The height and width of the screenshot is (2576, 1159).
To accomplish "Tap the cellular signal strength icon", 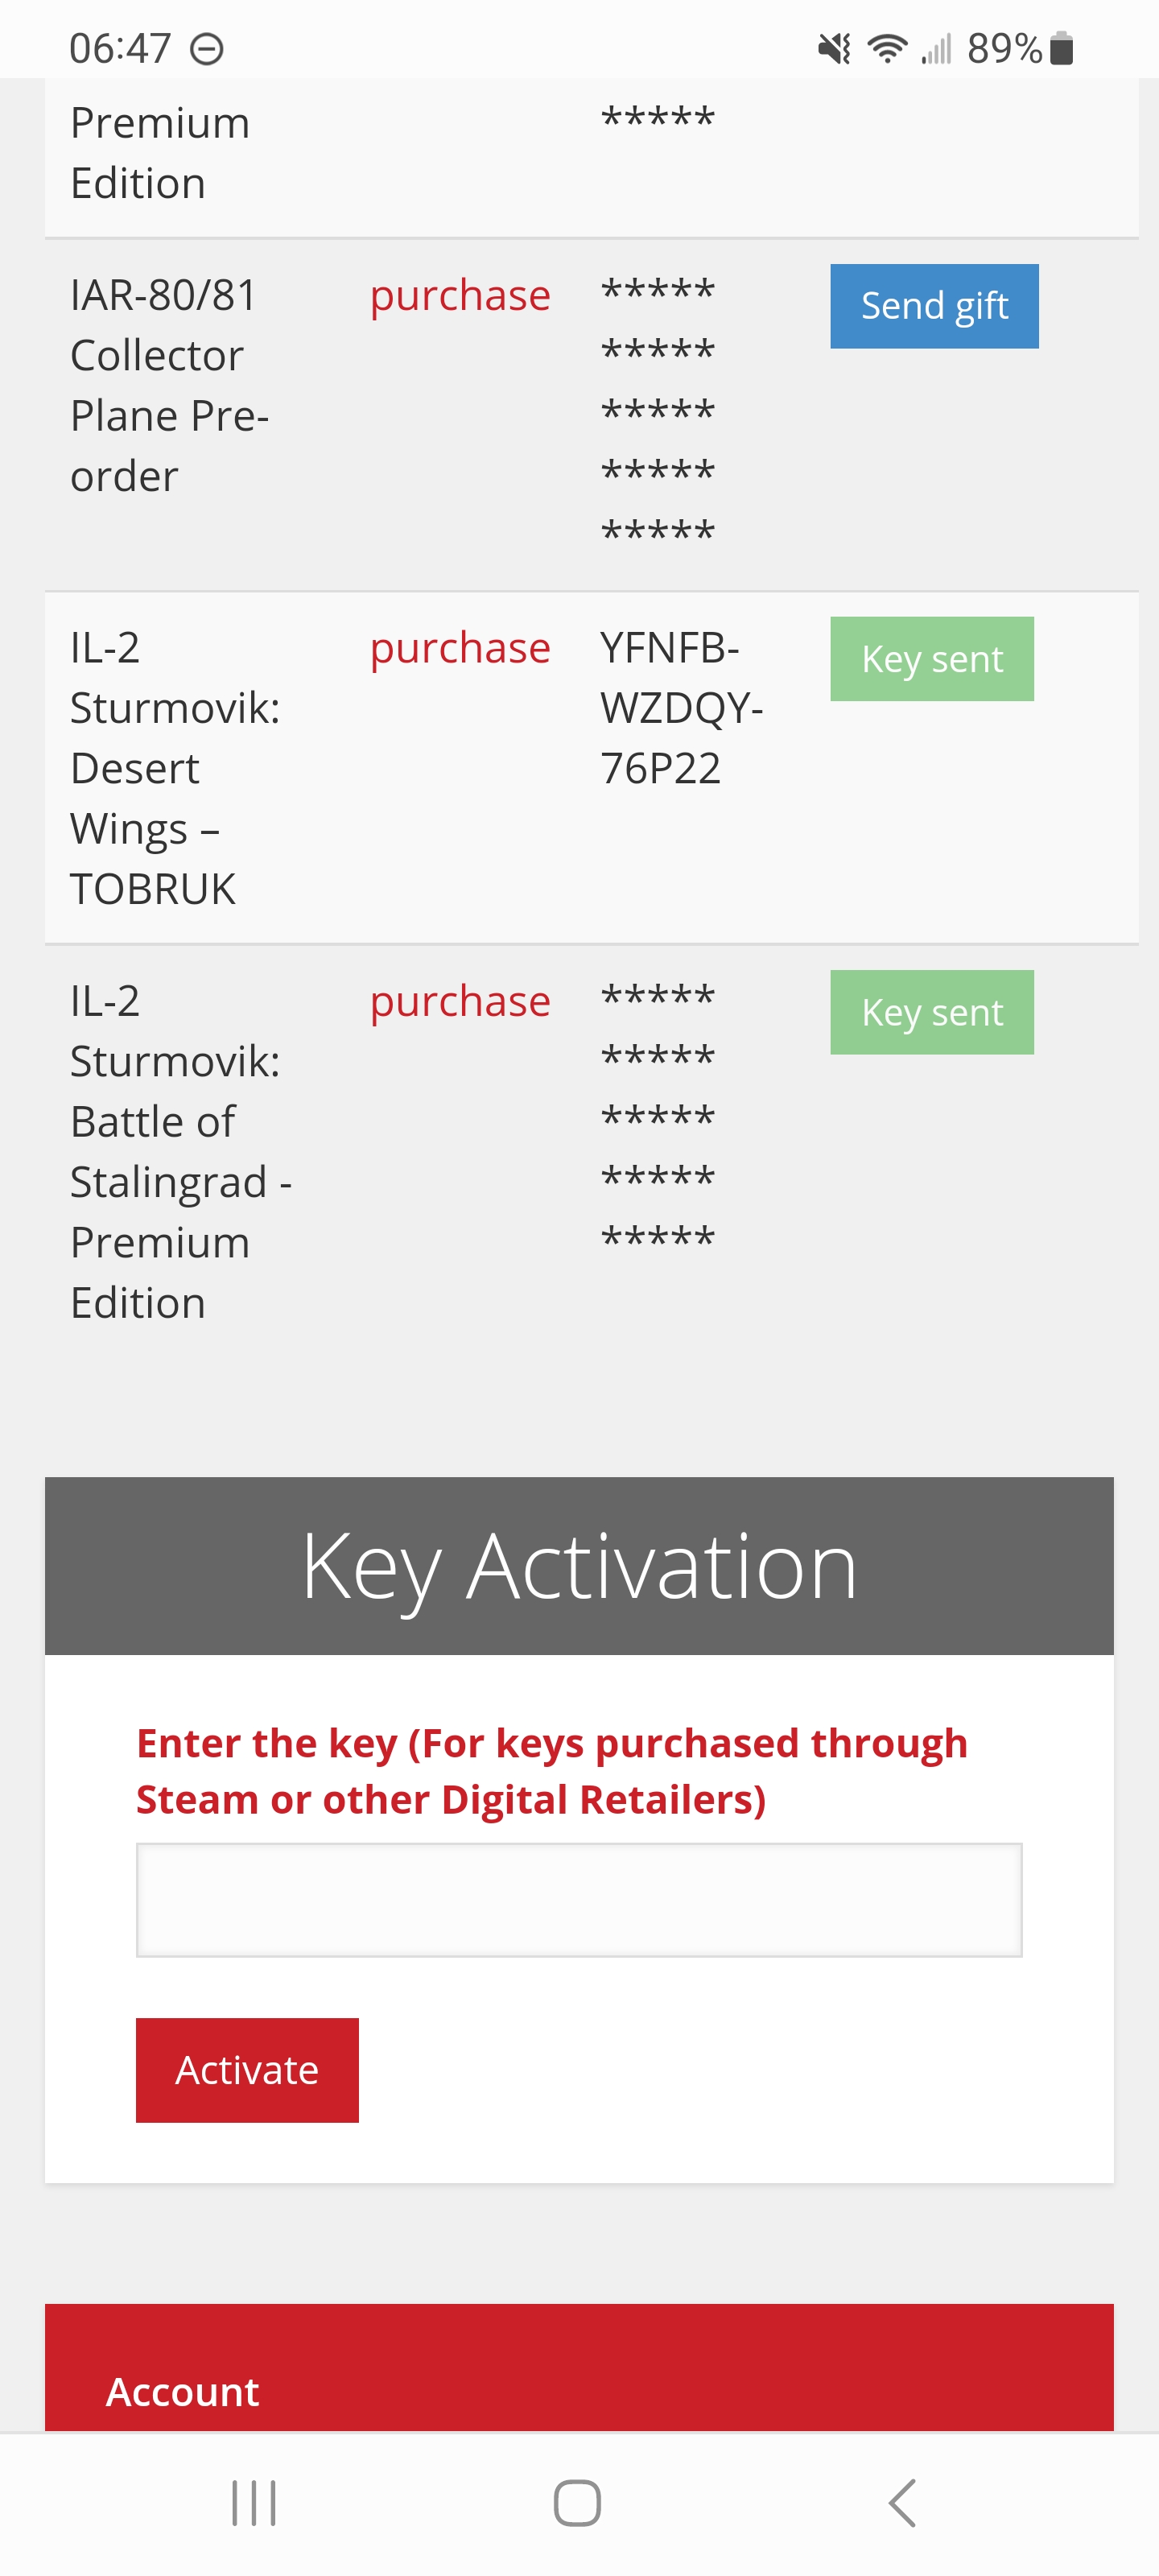I will point(936,48).
